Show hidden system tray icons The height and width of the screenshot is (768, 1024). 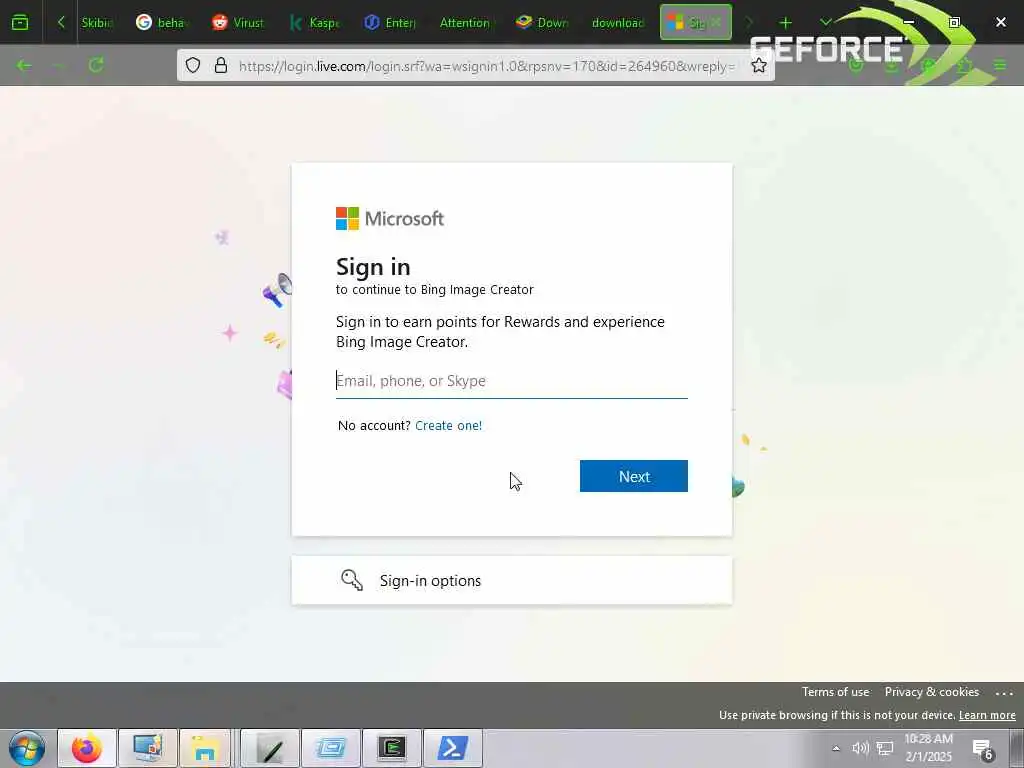[x=836, y=748]
